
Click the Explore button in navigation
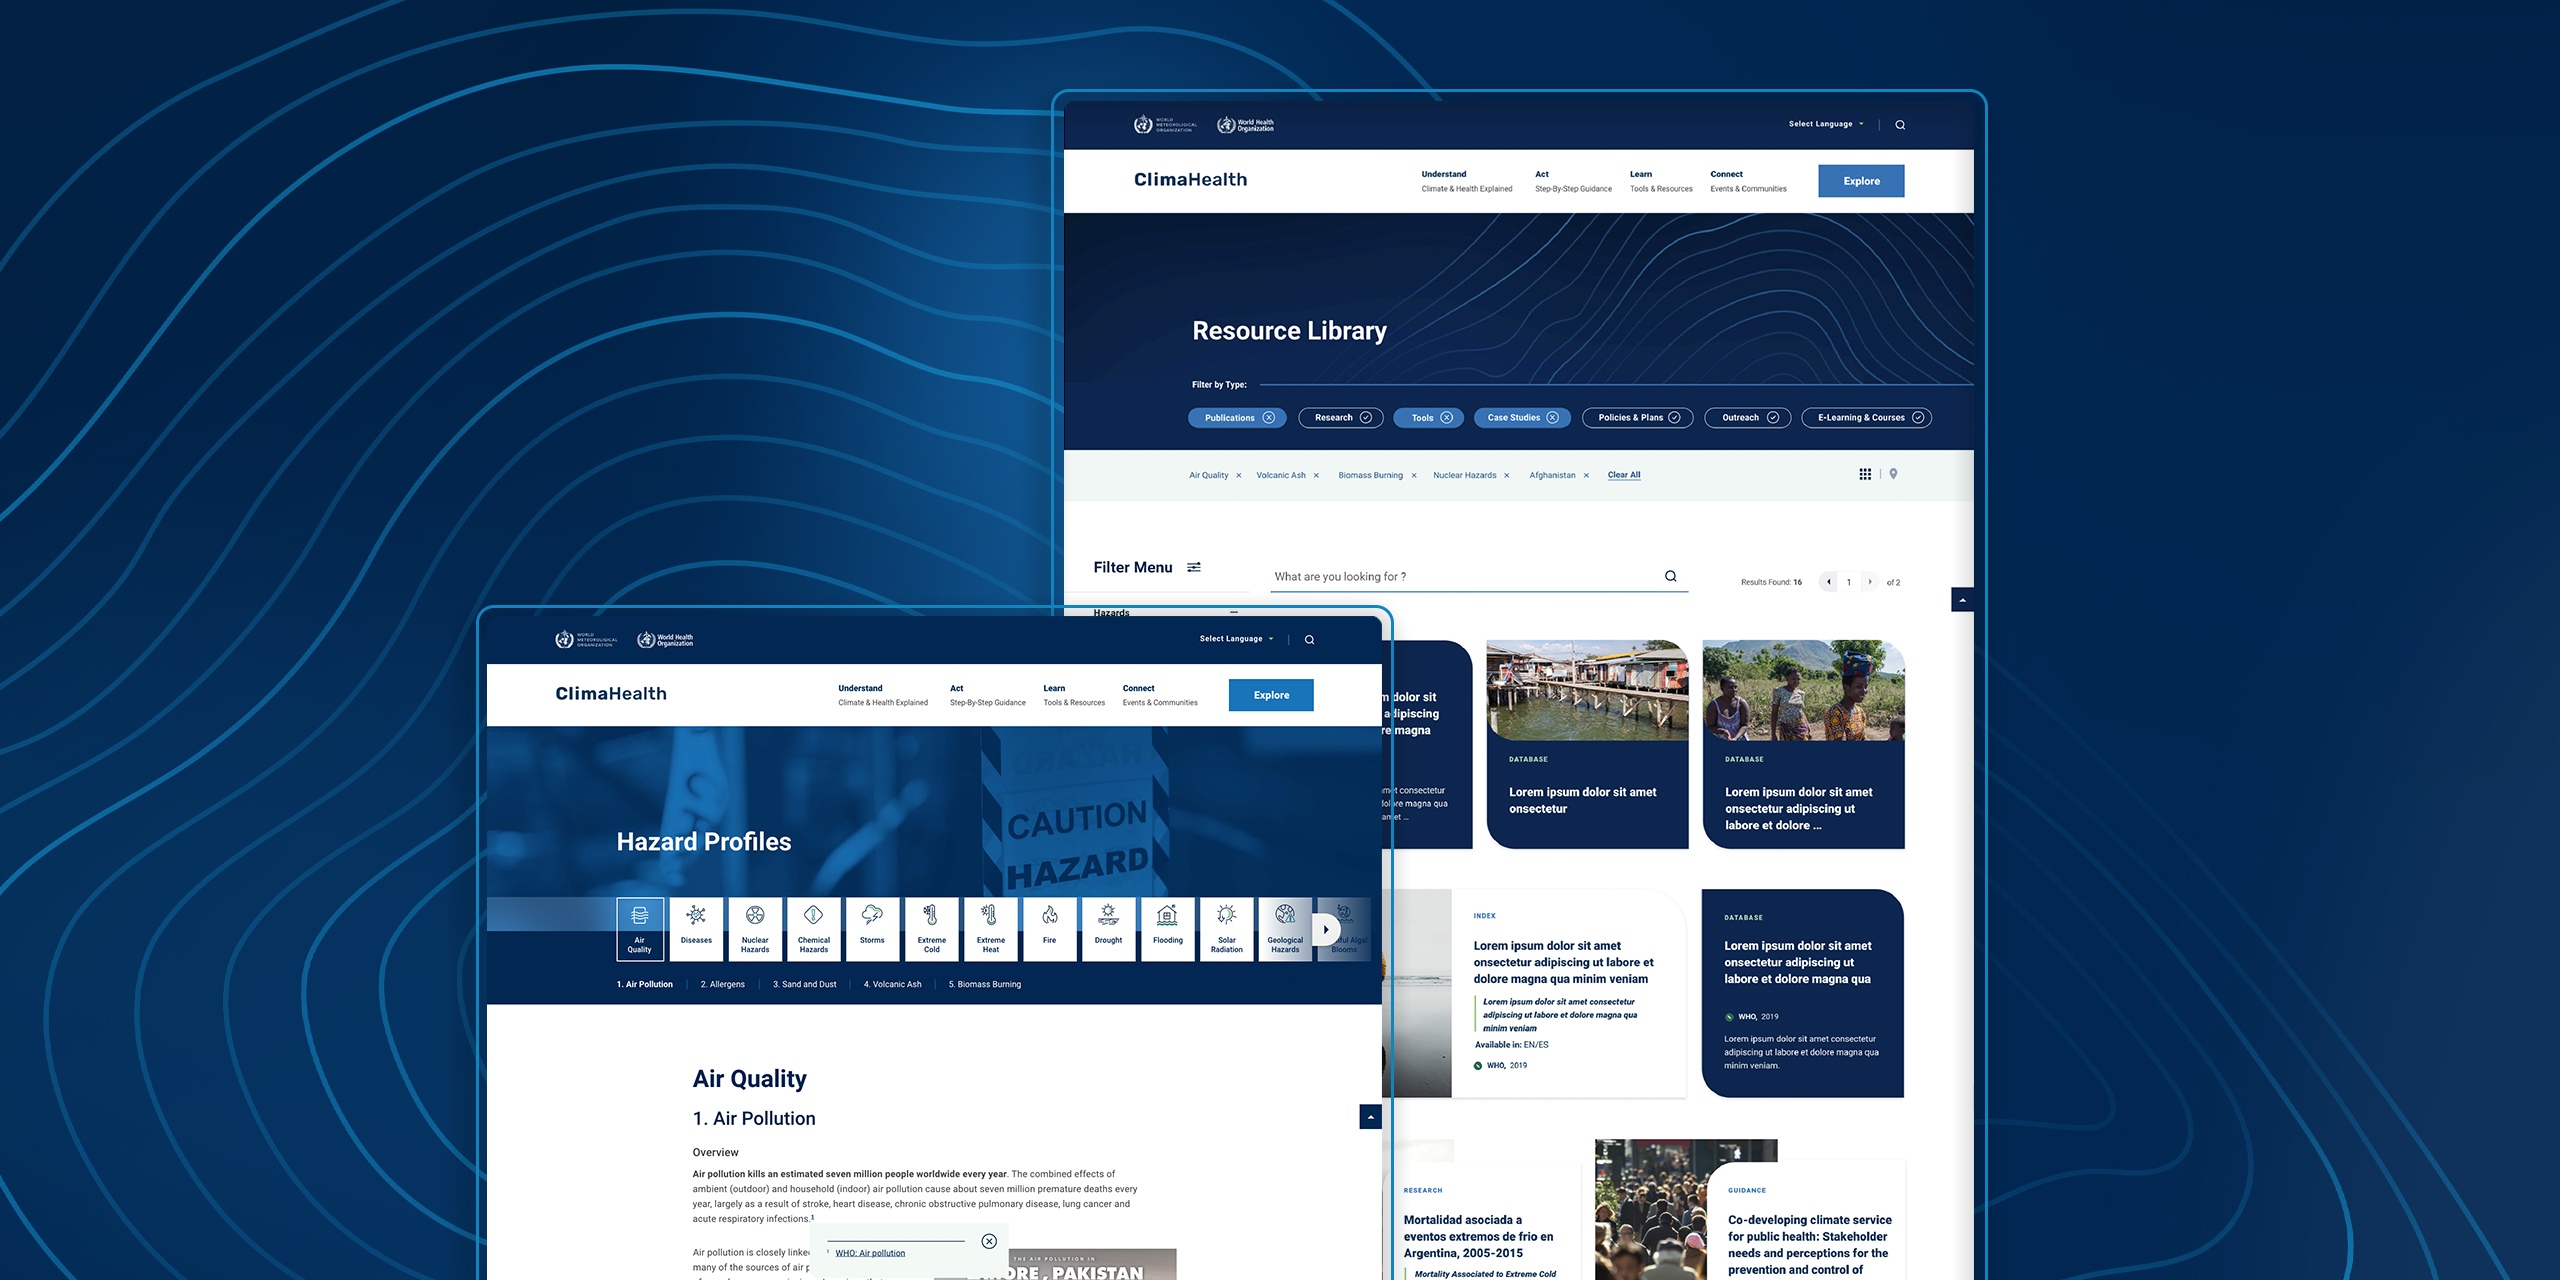click(1861, 180)
